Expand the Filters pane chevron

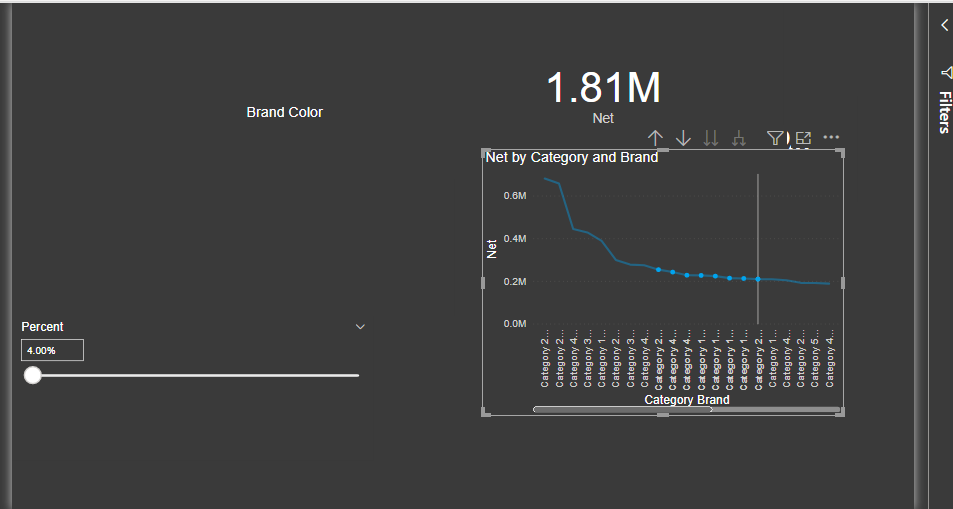(x=944, y=25)
